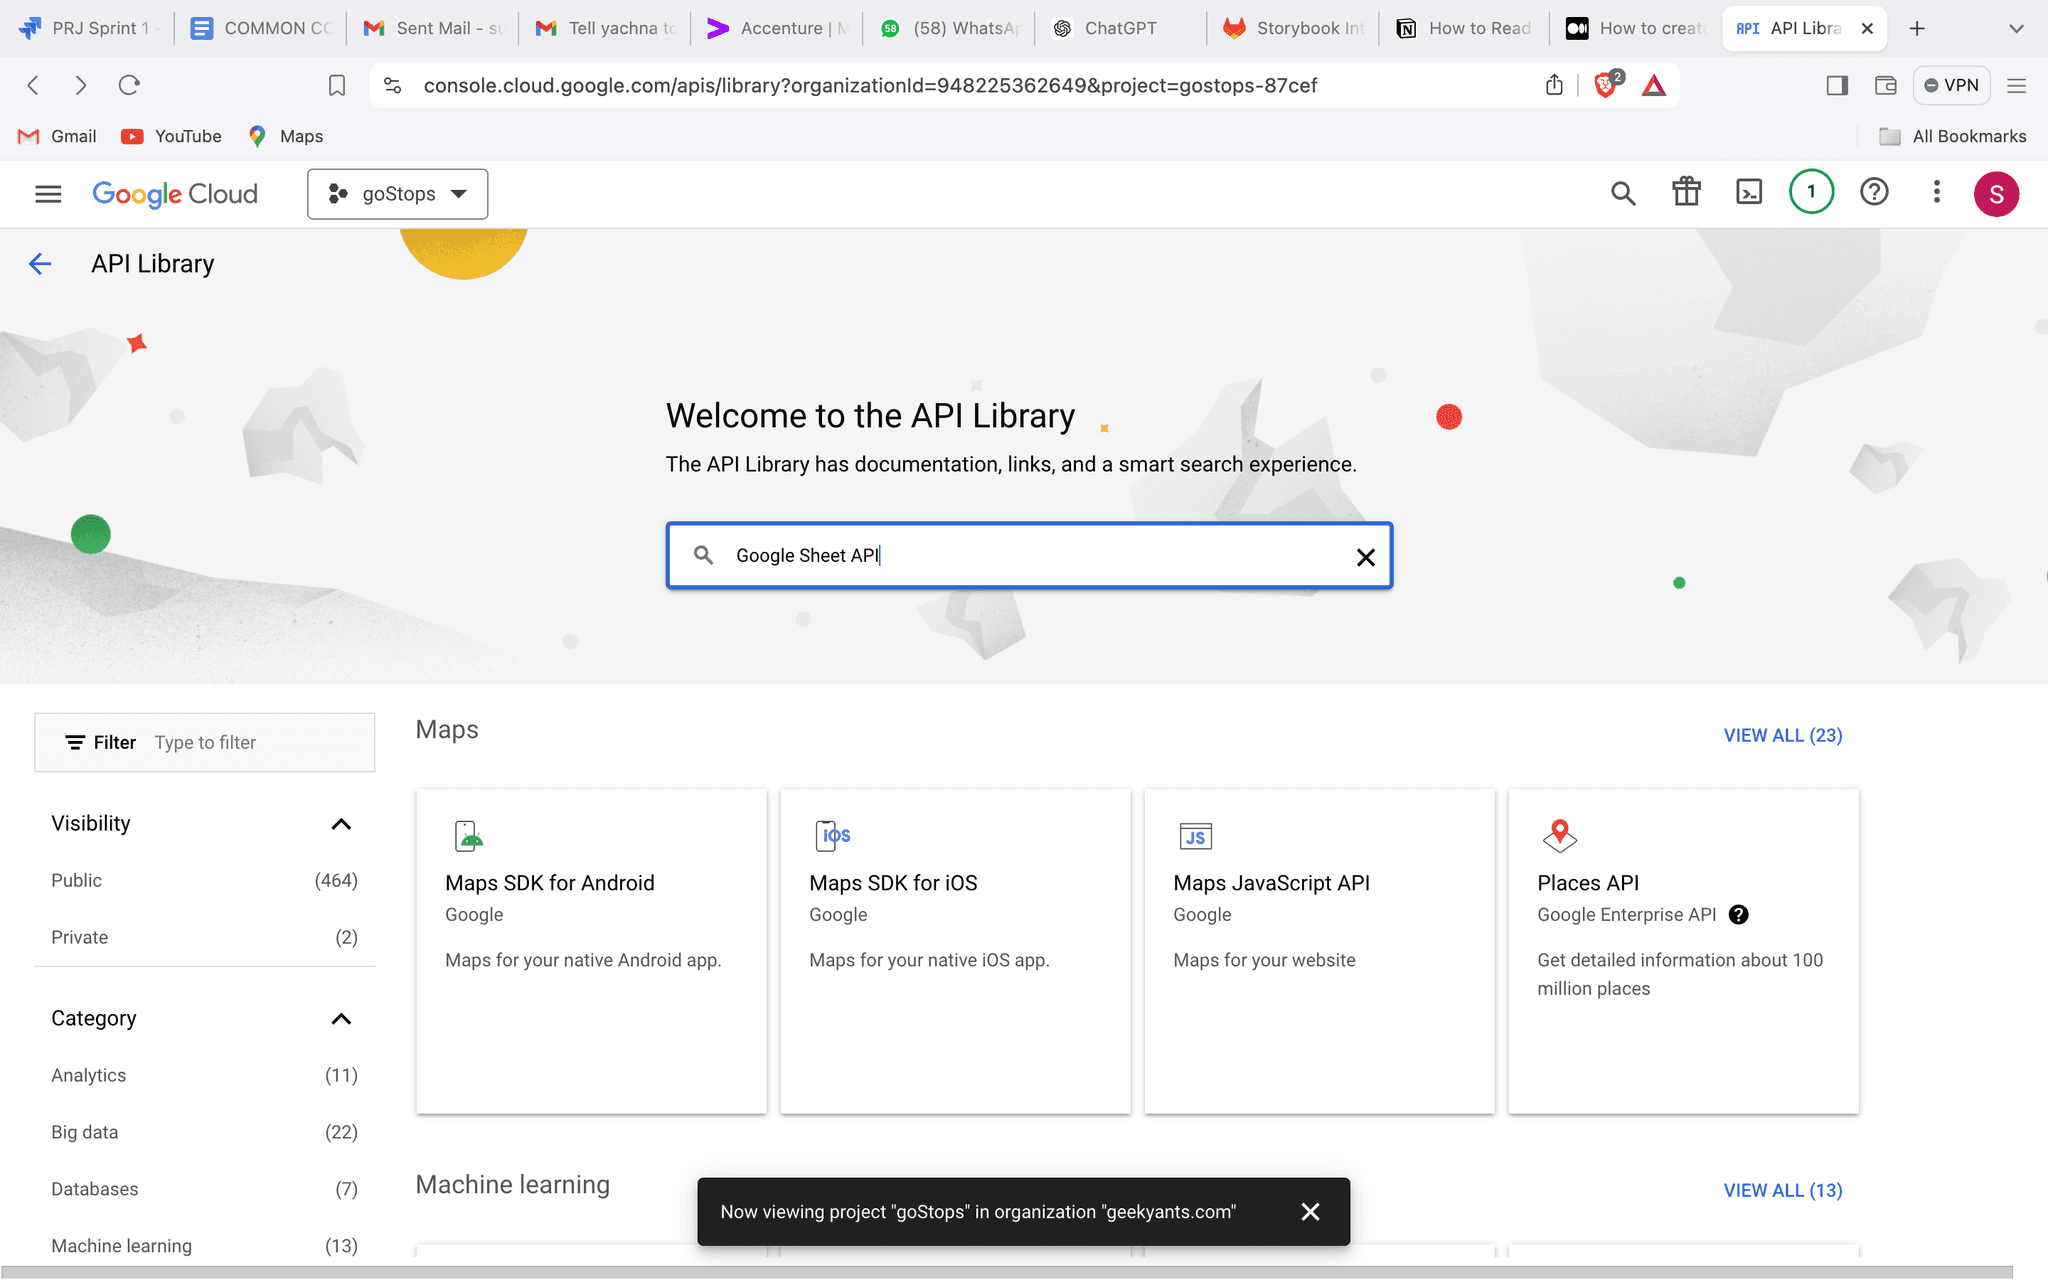The height and width of the screenshot is (1280, 2048).
Task: Click VIEW ALL next to Maps section
Action: click(x=1782, y=734)
